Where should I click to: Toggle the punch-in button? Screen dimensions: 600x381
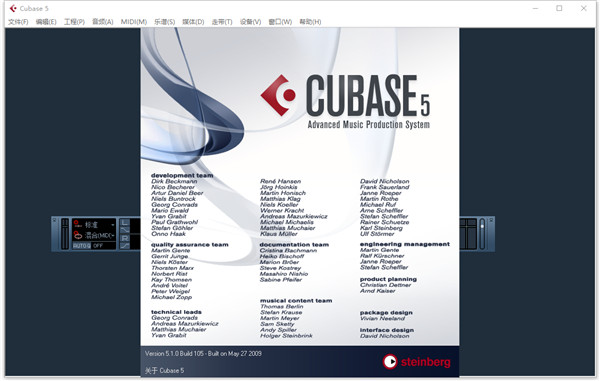pos(125,230)
